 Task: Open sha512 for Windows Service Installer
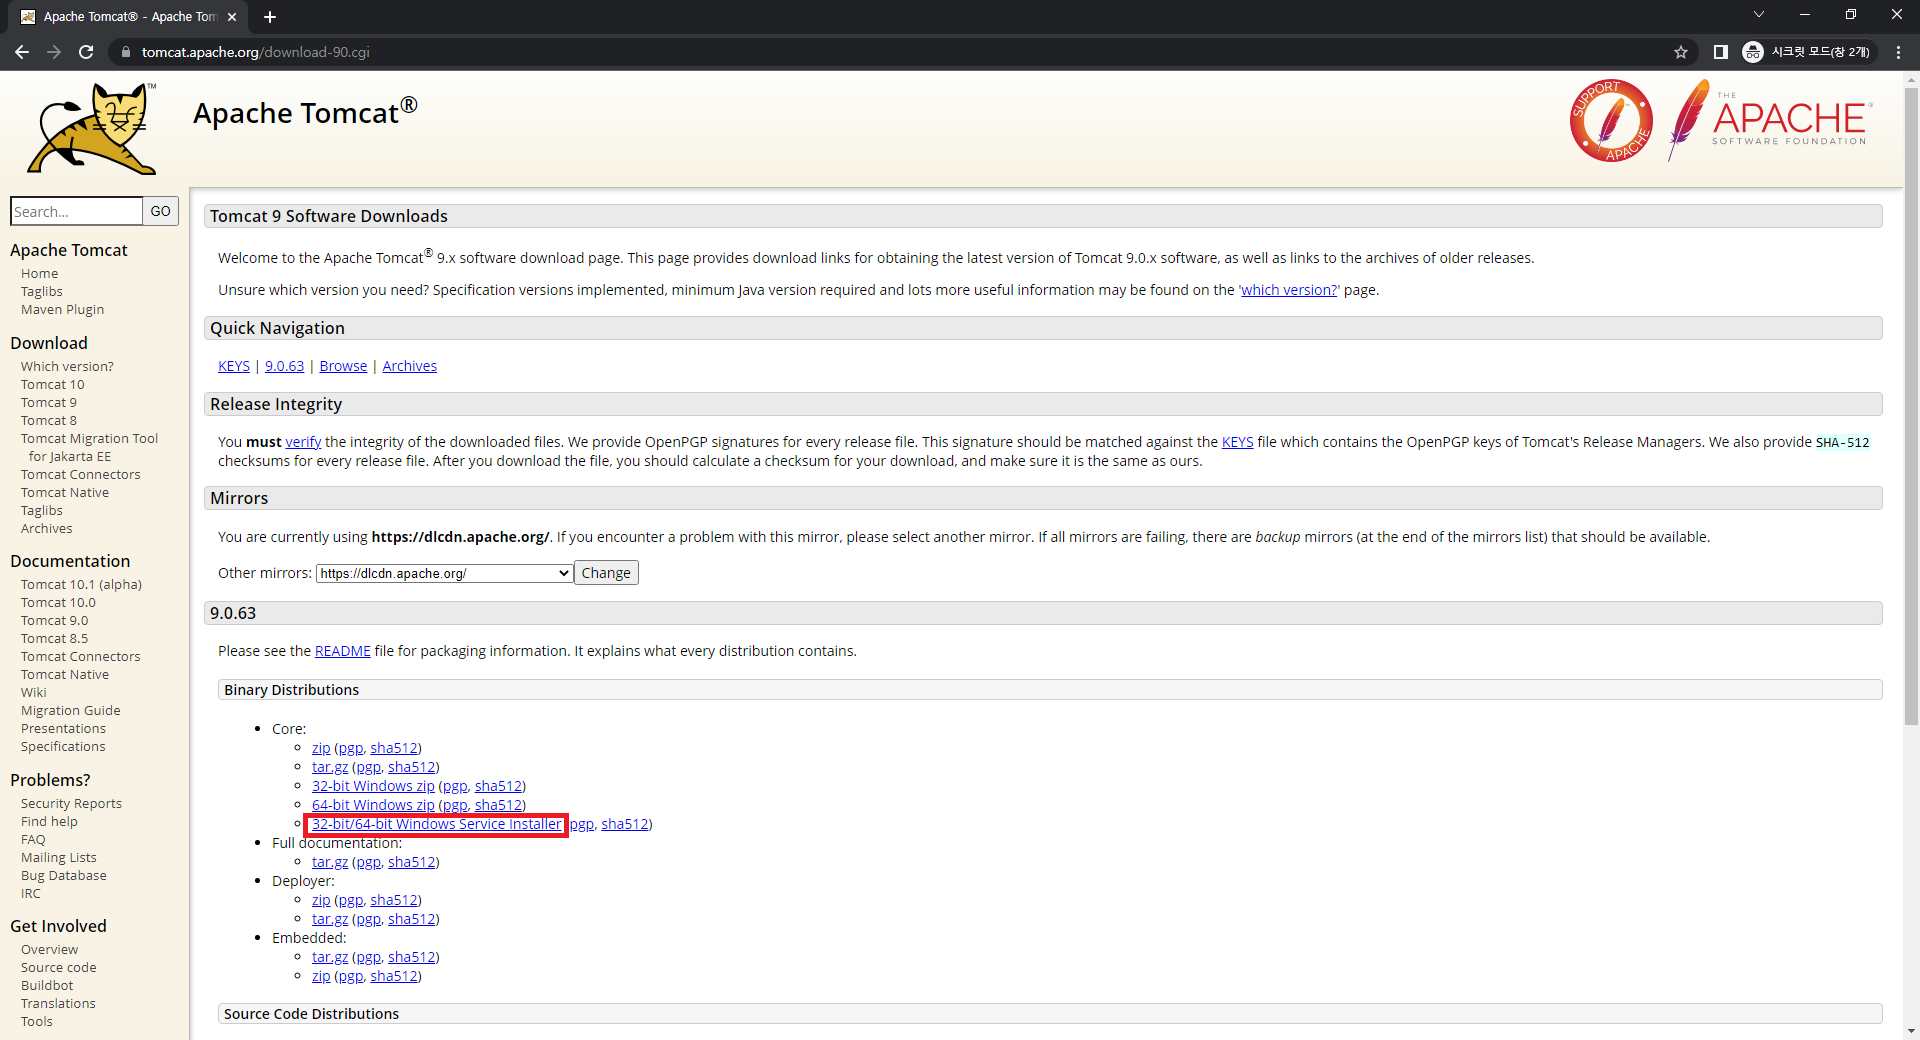coord(624,824)
